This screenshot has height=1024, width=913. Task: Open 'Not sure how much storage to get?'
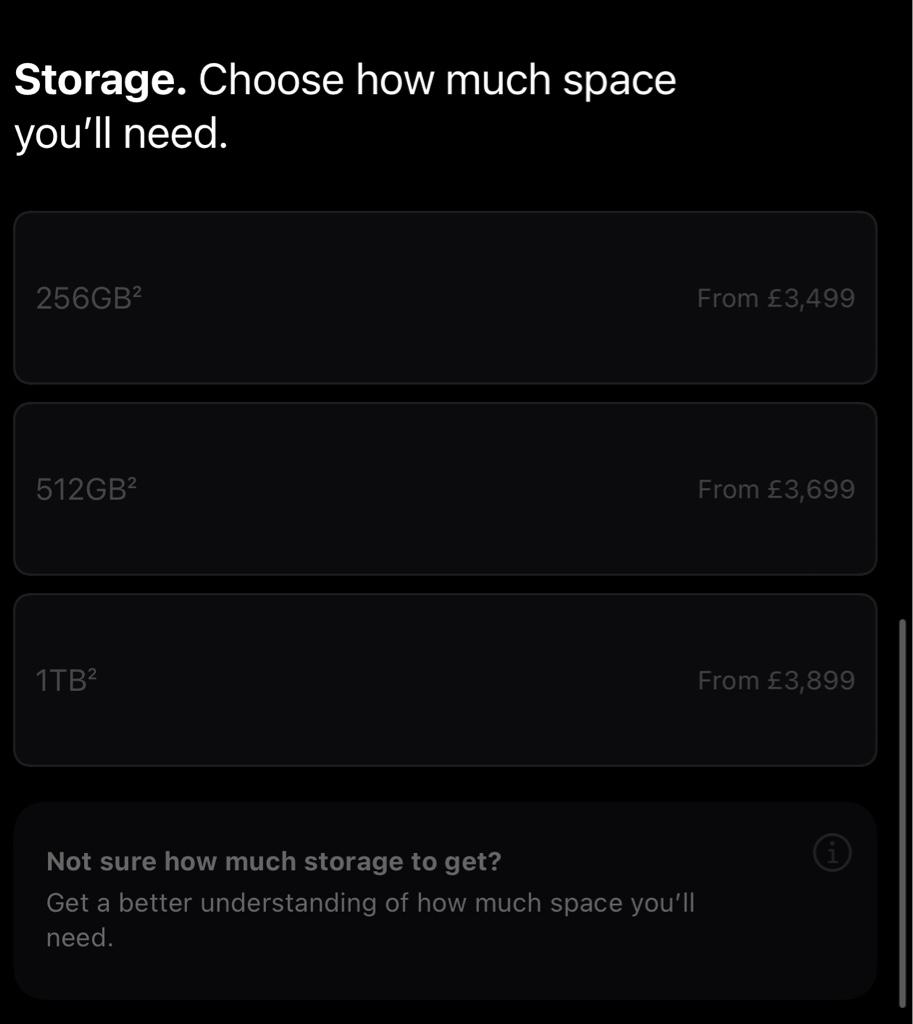coord(274,861)
